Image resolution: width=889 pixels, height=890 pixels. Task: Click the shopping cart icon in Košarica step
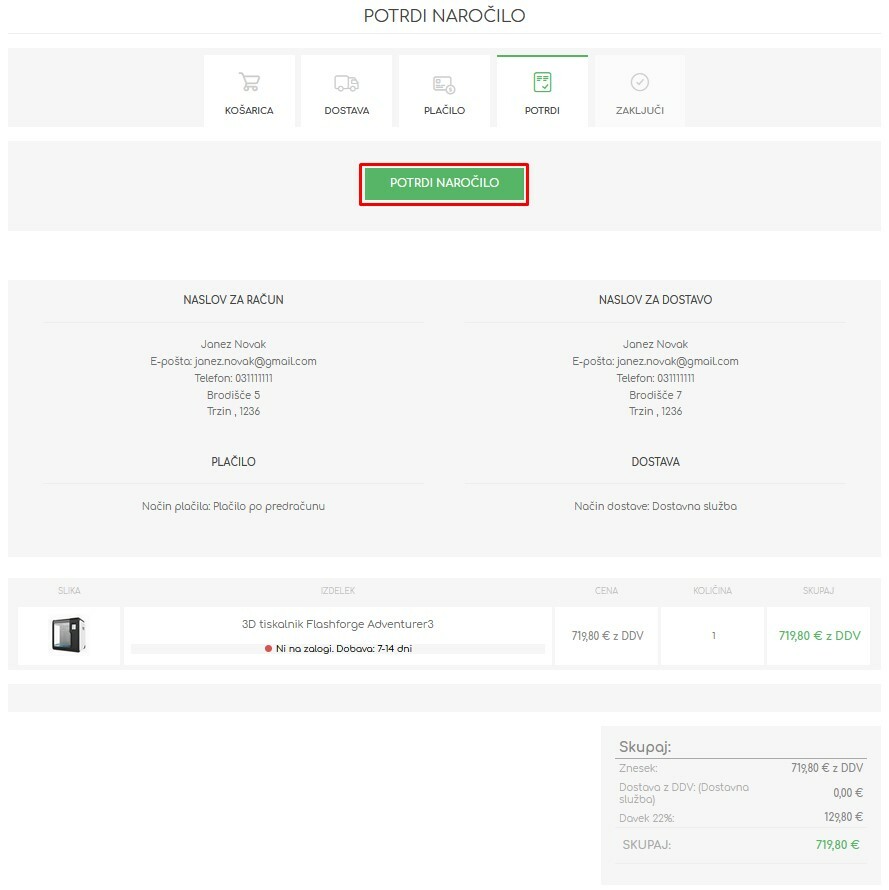tap(249, 82)
